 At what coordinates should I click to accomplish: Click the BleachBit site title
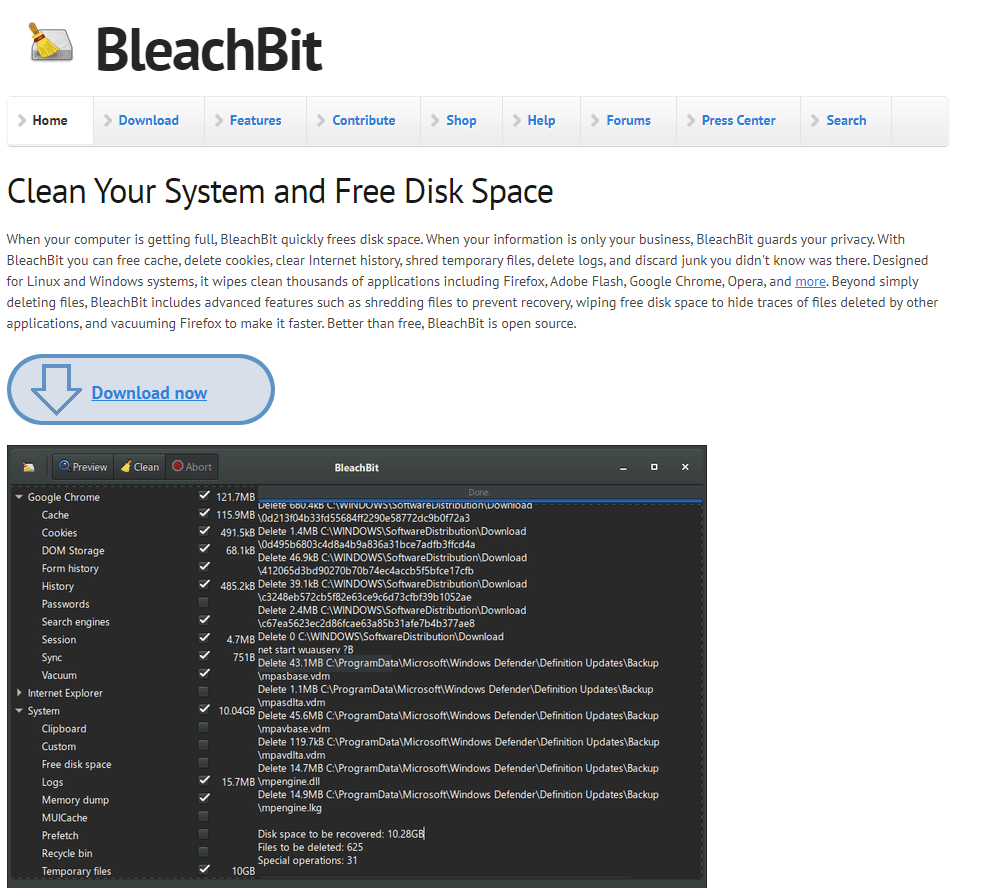209,50
